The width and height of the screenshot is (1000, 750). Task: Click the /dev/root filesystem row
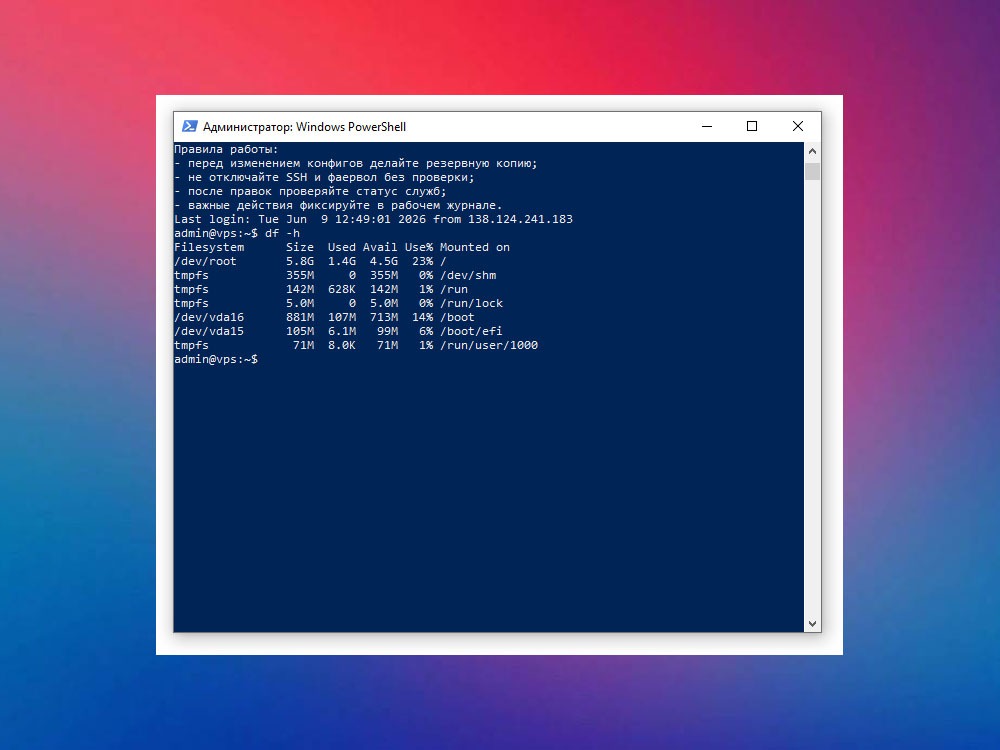[310, 261]
